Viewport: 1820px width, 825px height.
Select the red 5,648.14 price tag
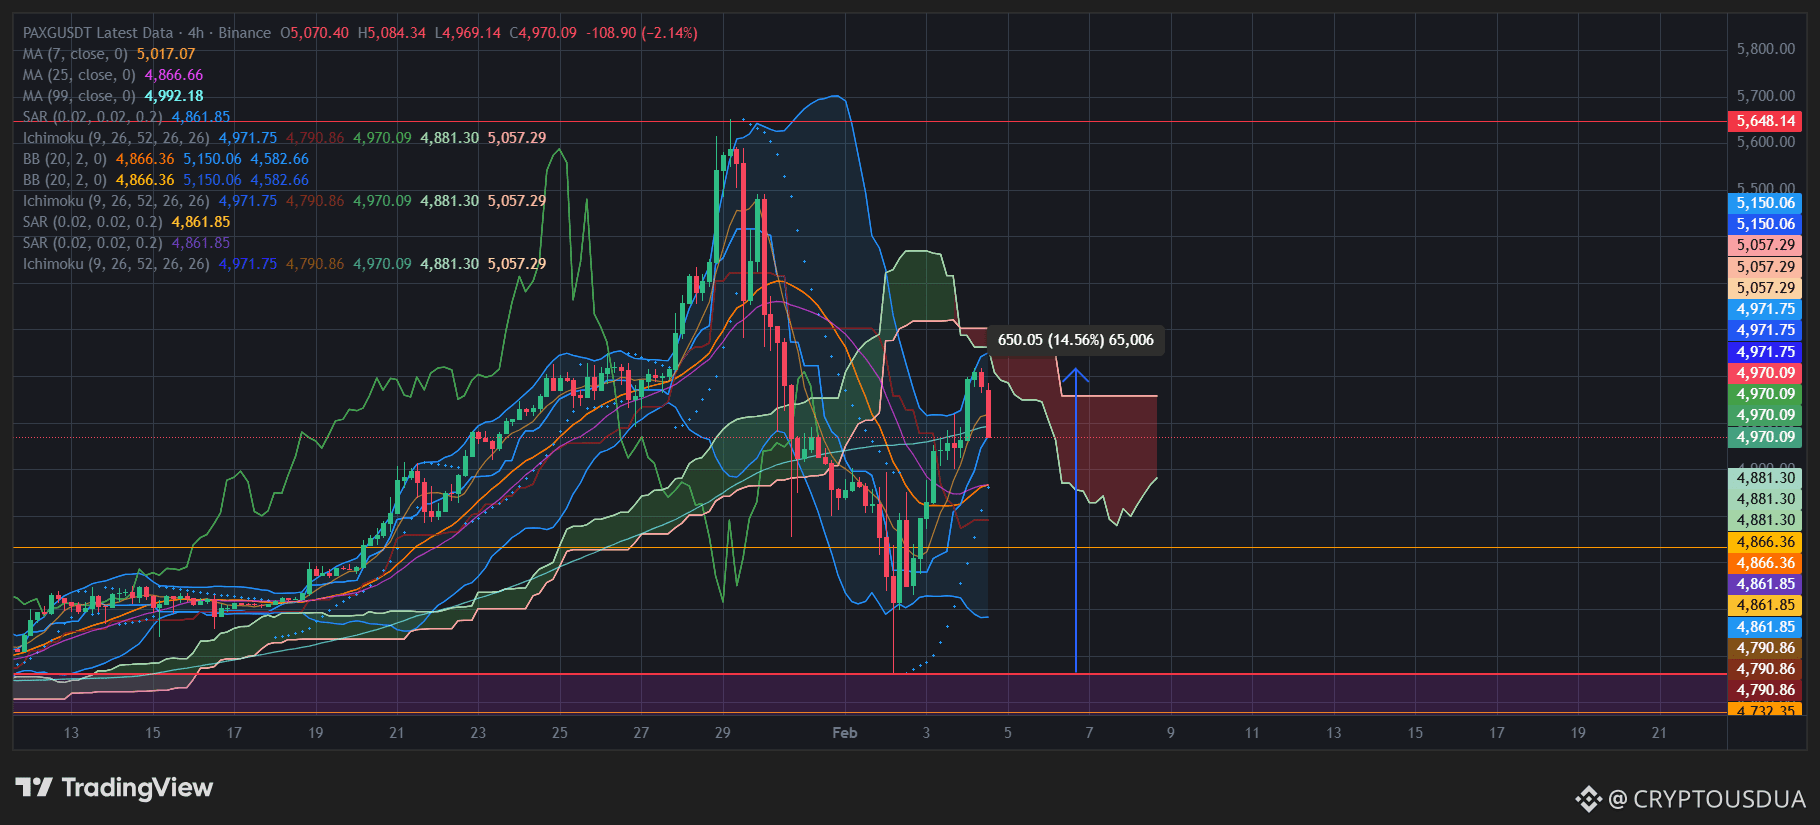point(1765,121)
